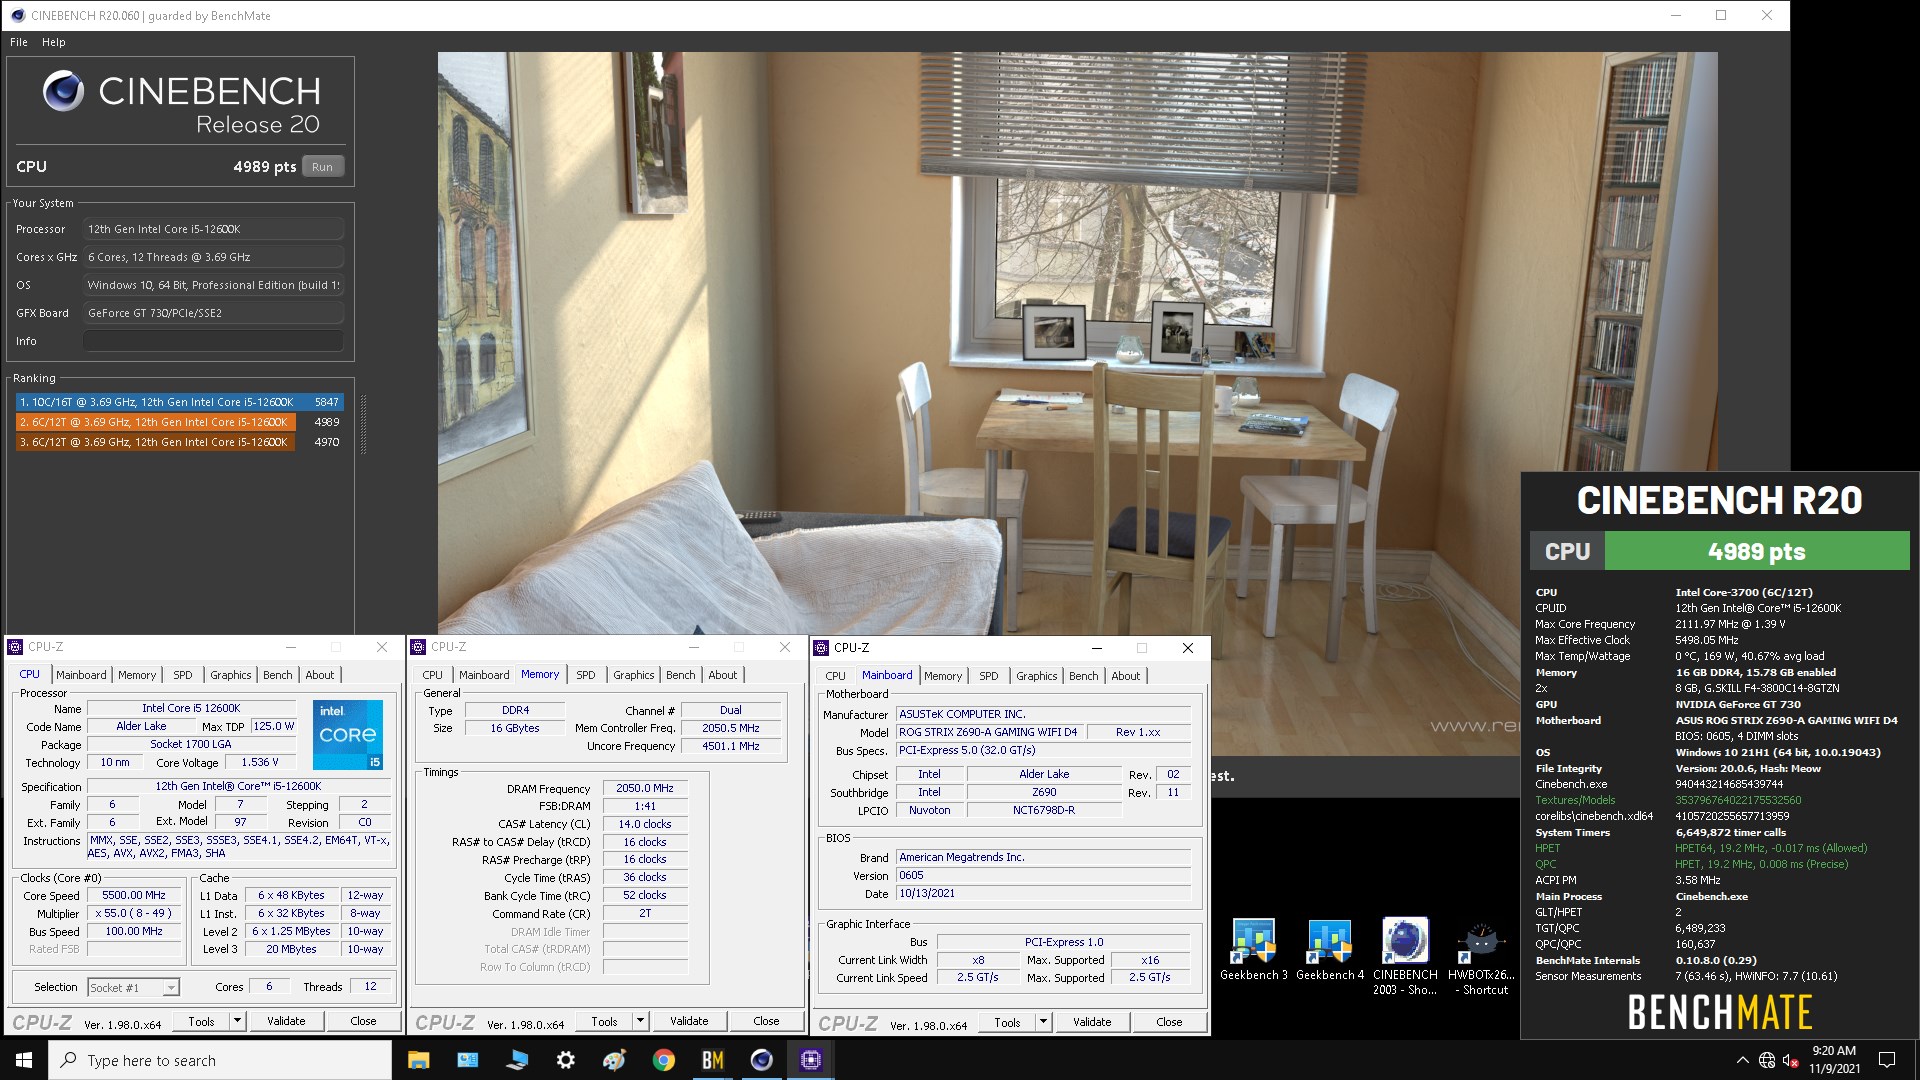Click the muted volume tray icon
The image size is (1920, 1080).
click(x=1791, y=1060)
